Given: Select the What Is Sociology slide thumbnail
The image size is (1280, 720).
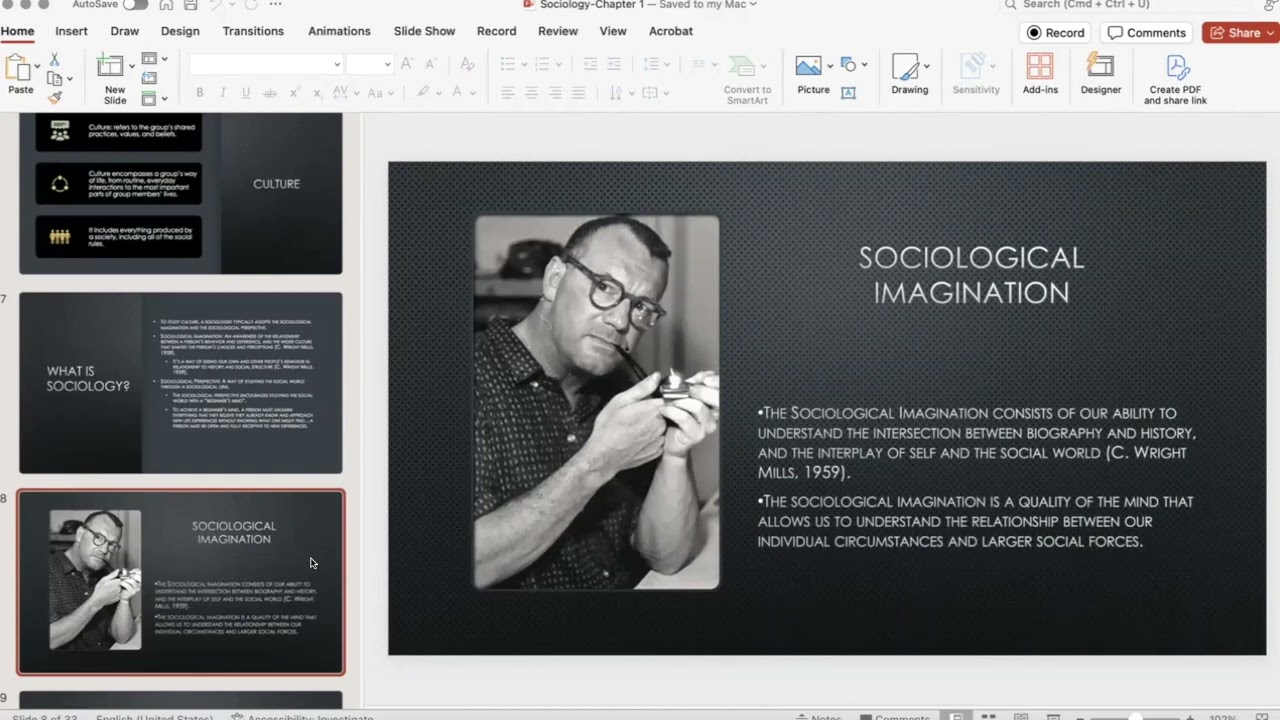Looking at the screenshot, I should [x=181, y=383].
